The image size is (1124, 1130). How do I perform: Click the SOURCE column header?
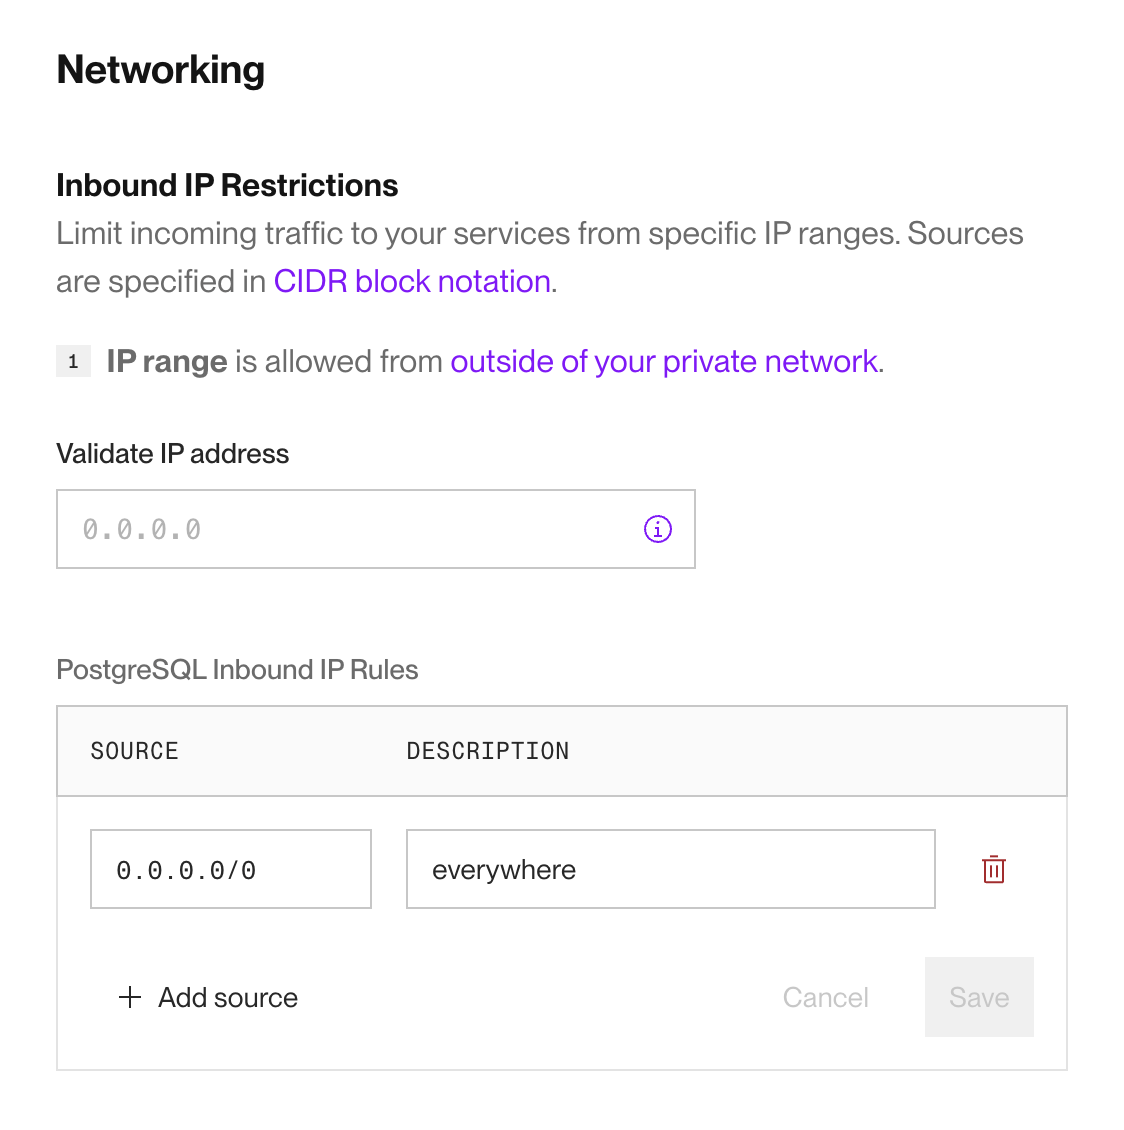click(x=134, y=751)
